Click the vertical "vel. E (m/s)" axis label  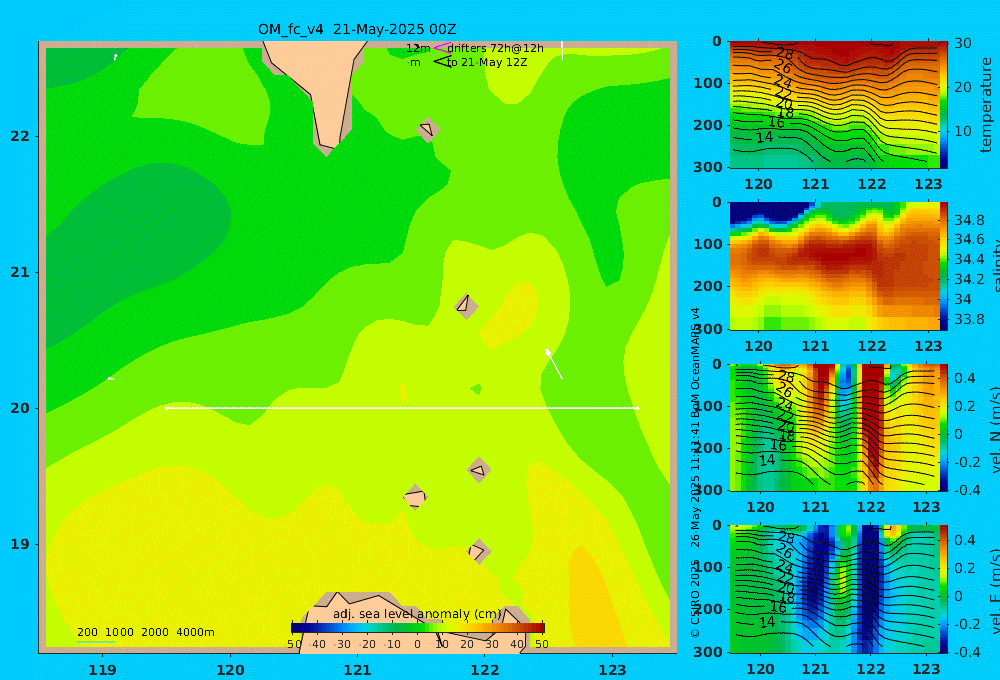(995, 590)
